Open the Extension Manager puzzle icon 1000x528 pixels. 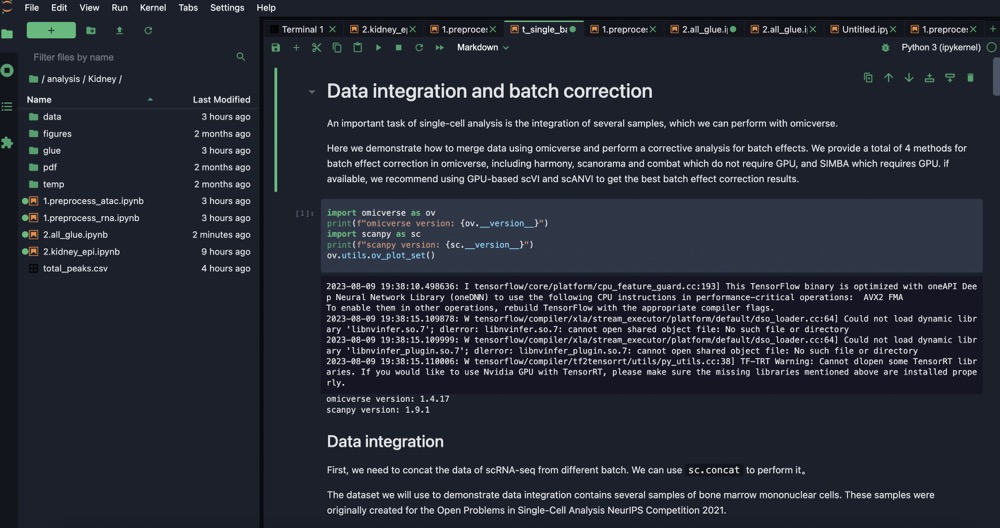click(x=7, y=143)
